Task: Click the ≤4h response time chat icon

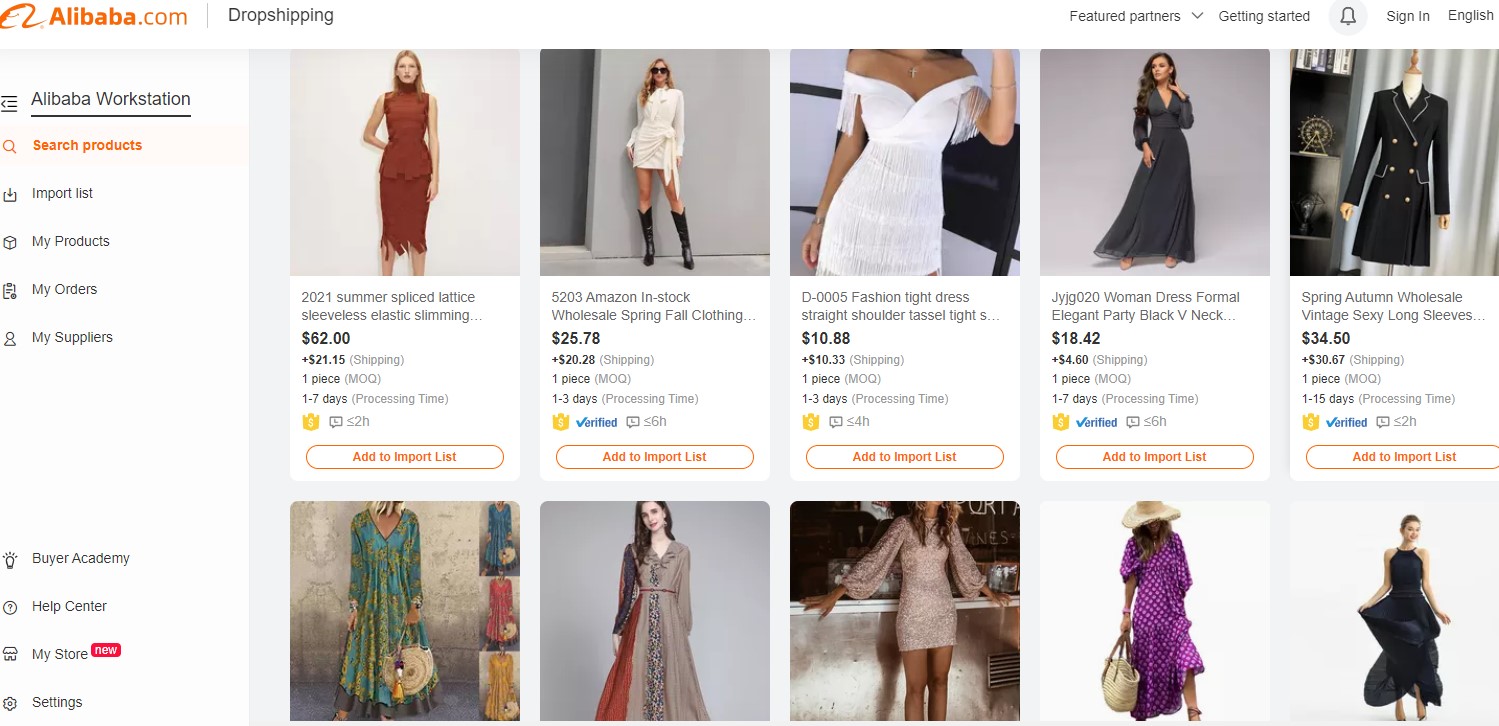Action: [x=837, y=421]
